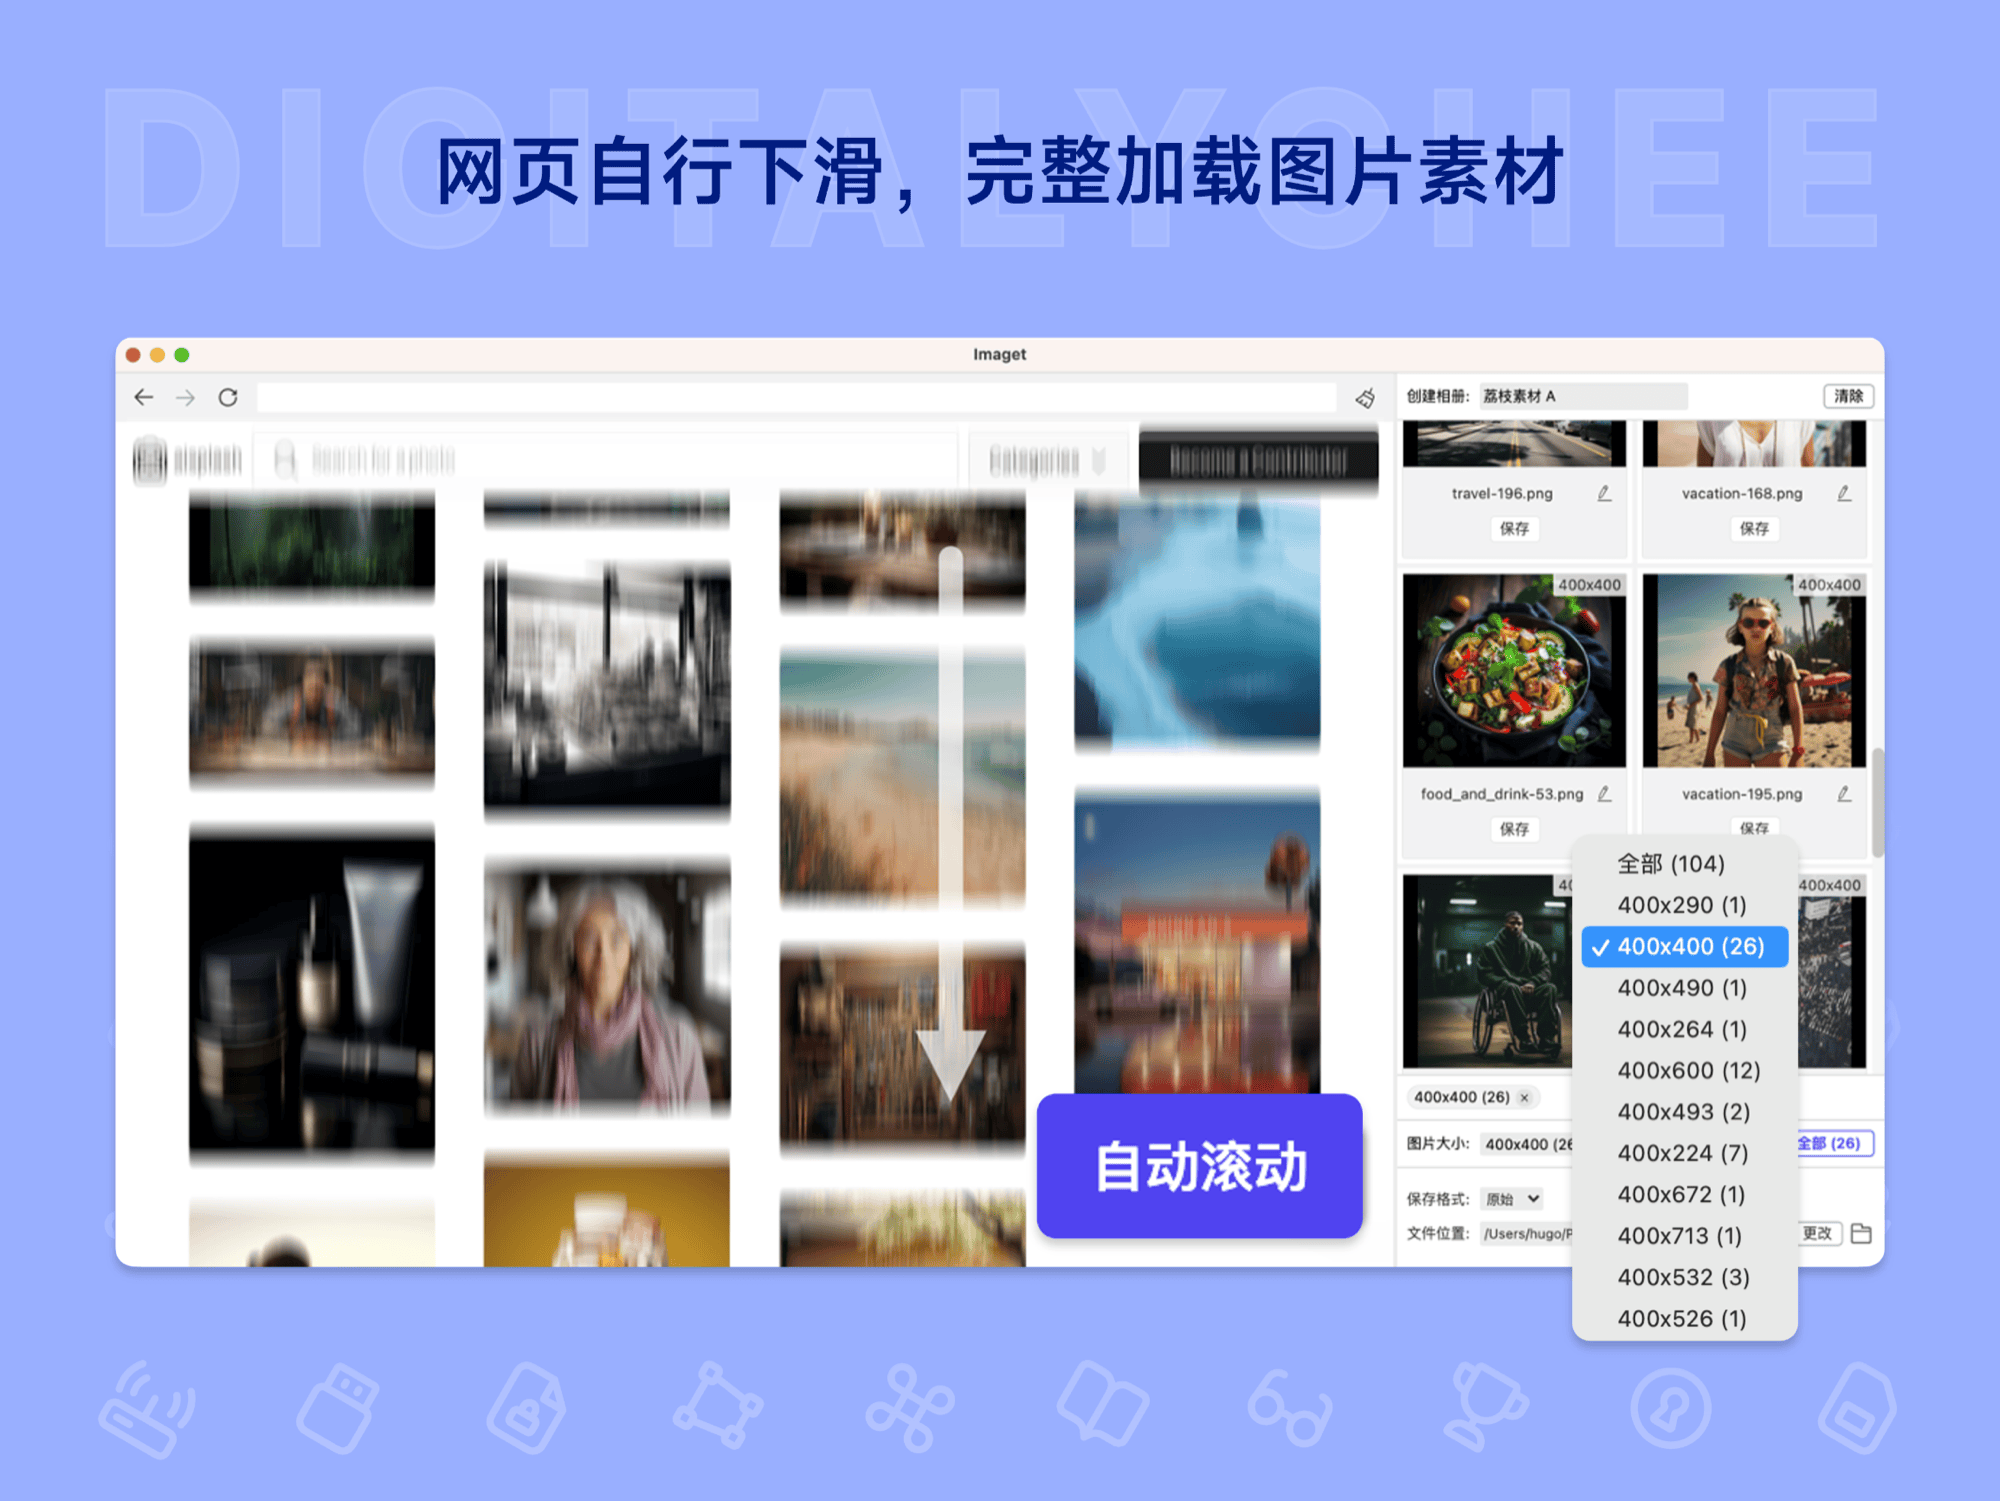This screenshot has height=1501, width=2000.
Task: Click the browser back arrow
Action: pyautogui.click(x=143, y=397)
